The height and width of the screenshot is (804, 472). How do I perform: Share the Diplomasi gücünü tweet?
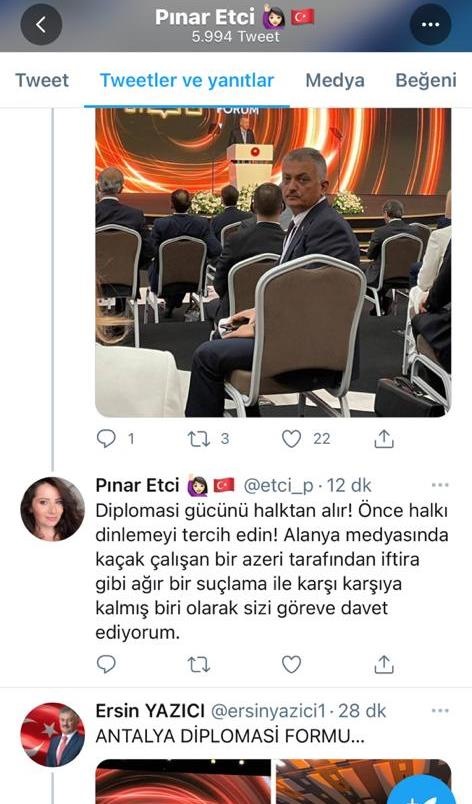pos(384,664)
